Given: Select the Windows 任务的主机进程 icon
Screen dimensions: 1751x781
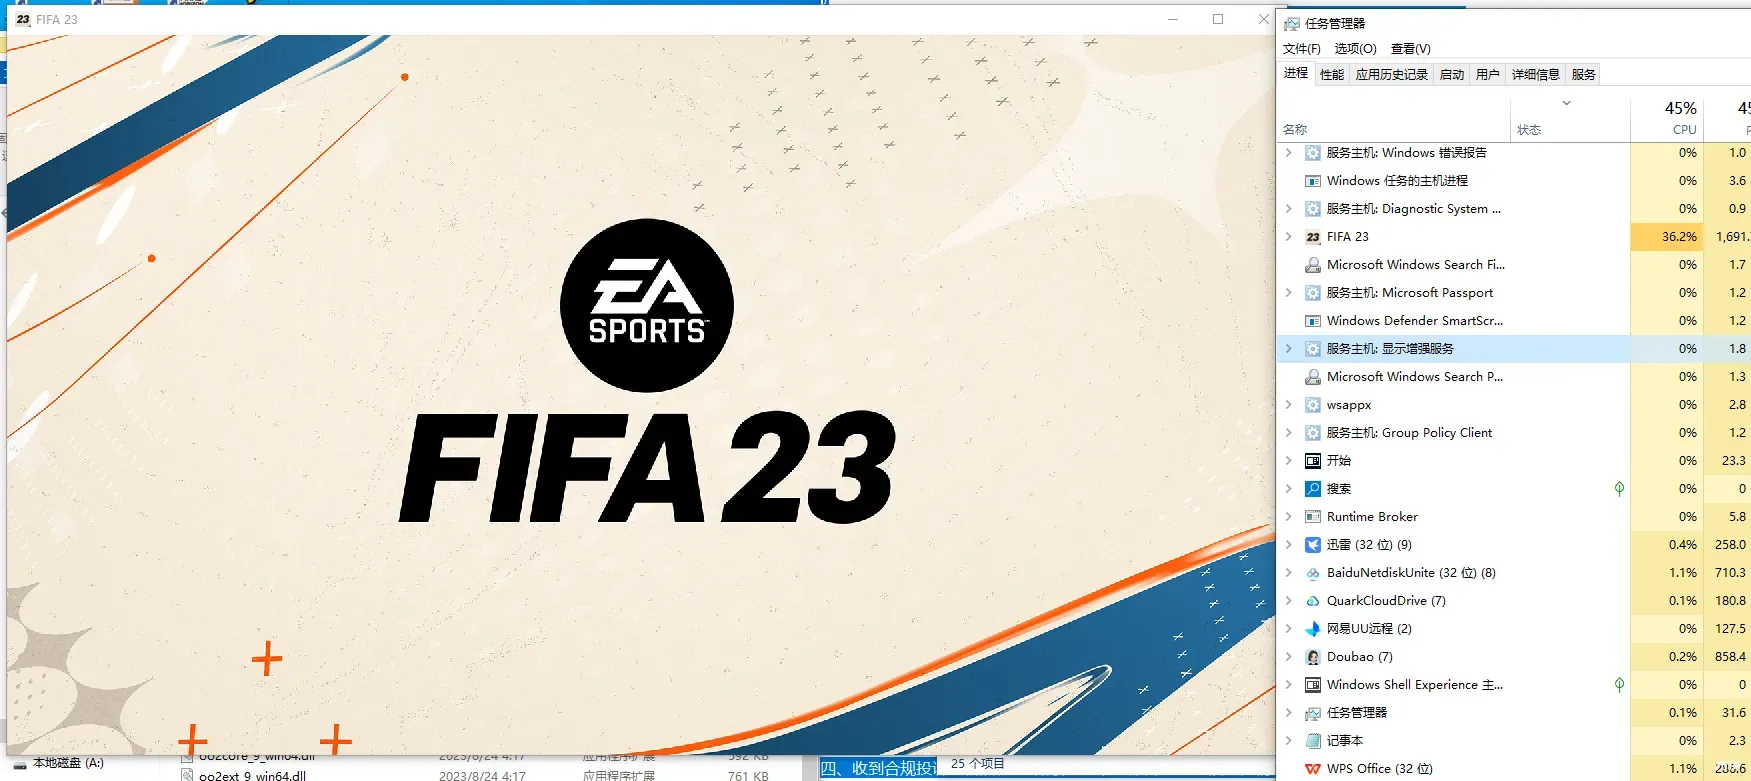Looking at the screenshot, I should (x=1313, y=181).
